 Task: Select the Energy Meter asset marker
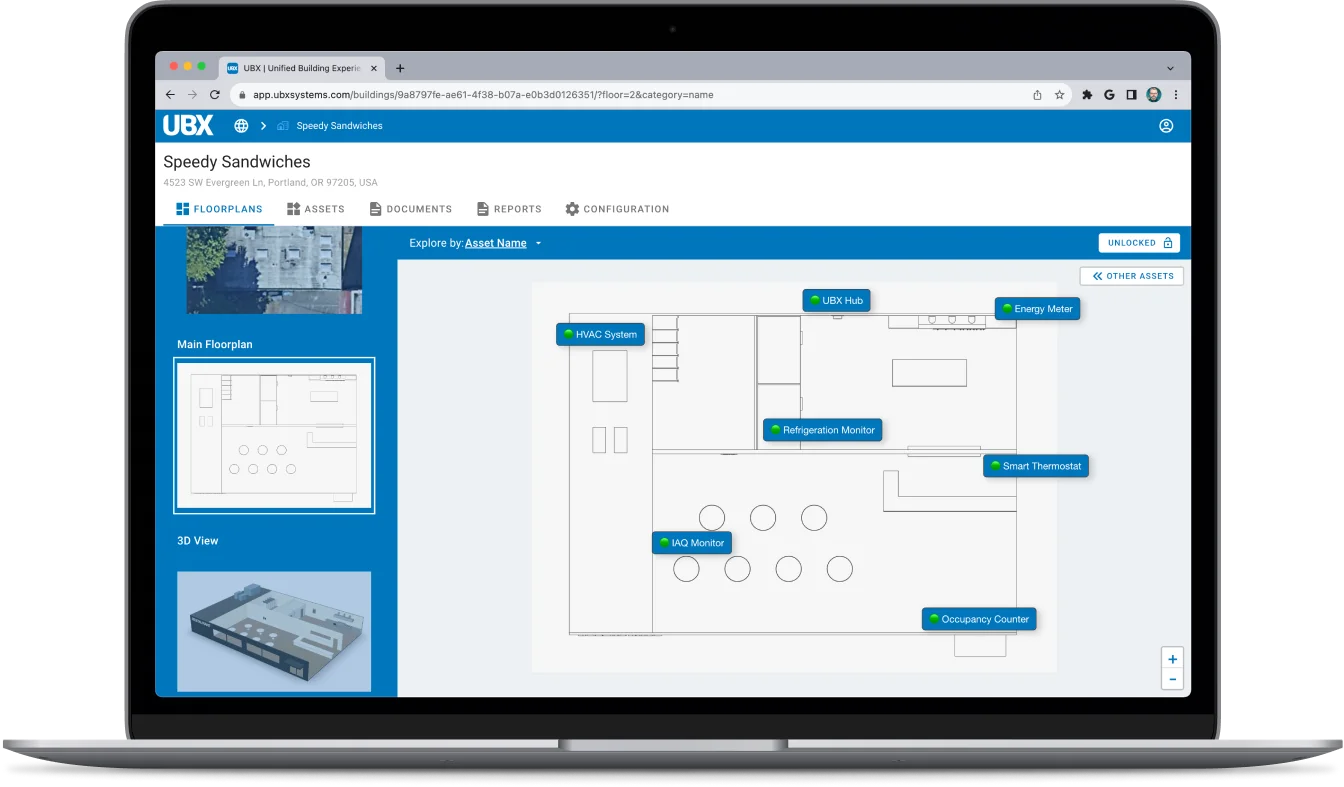(x=1037, y=309)
